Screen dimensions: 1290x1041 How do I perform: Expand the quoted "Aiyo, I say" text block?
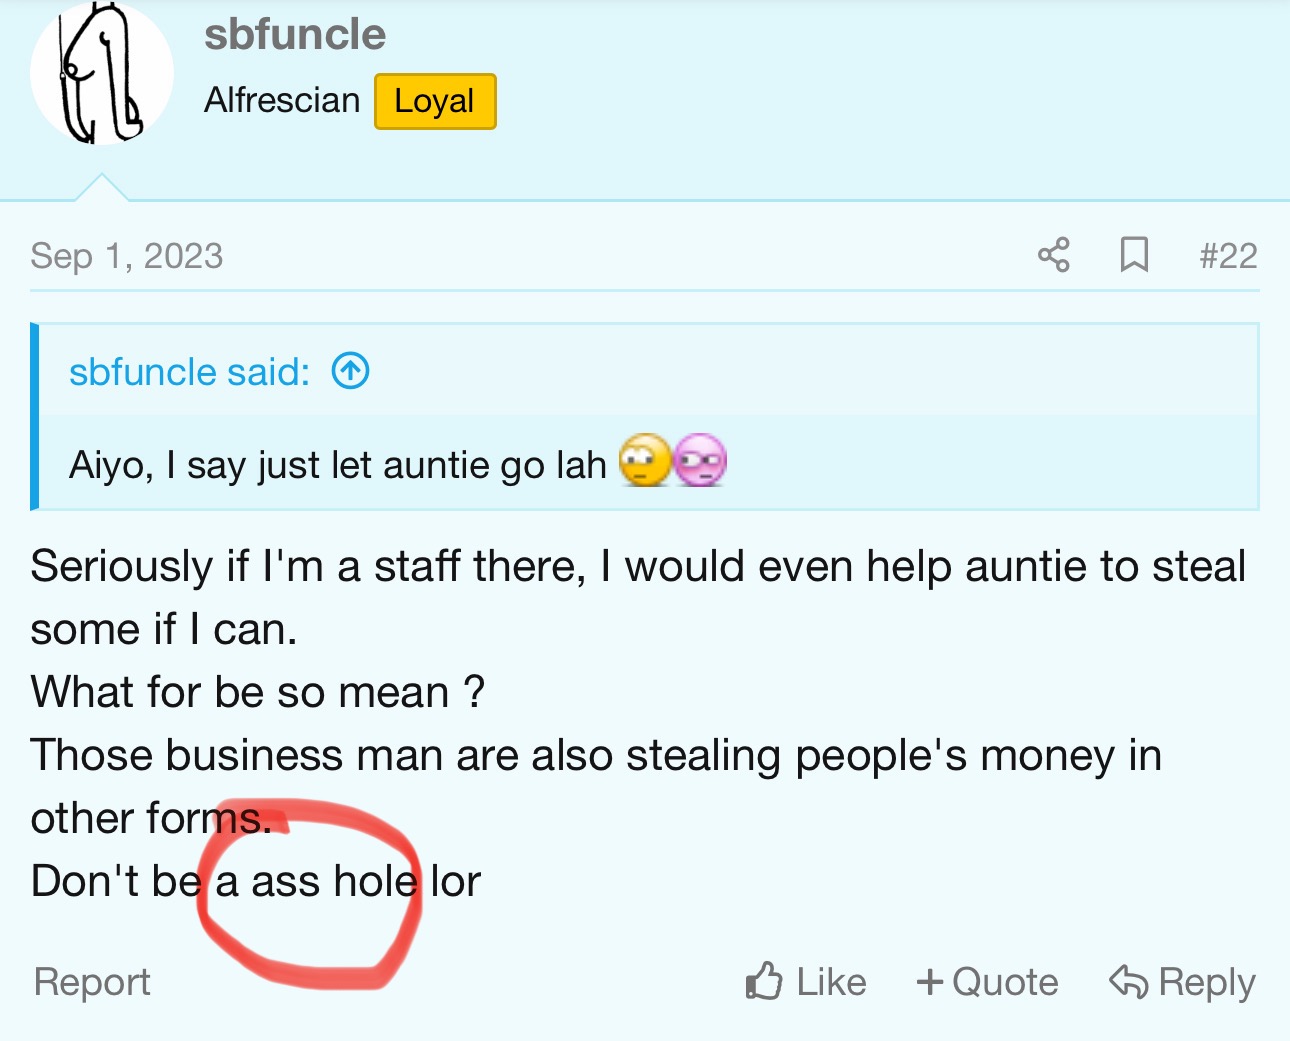pos(338,465)
